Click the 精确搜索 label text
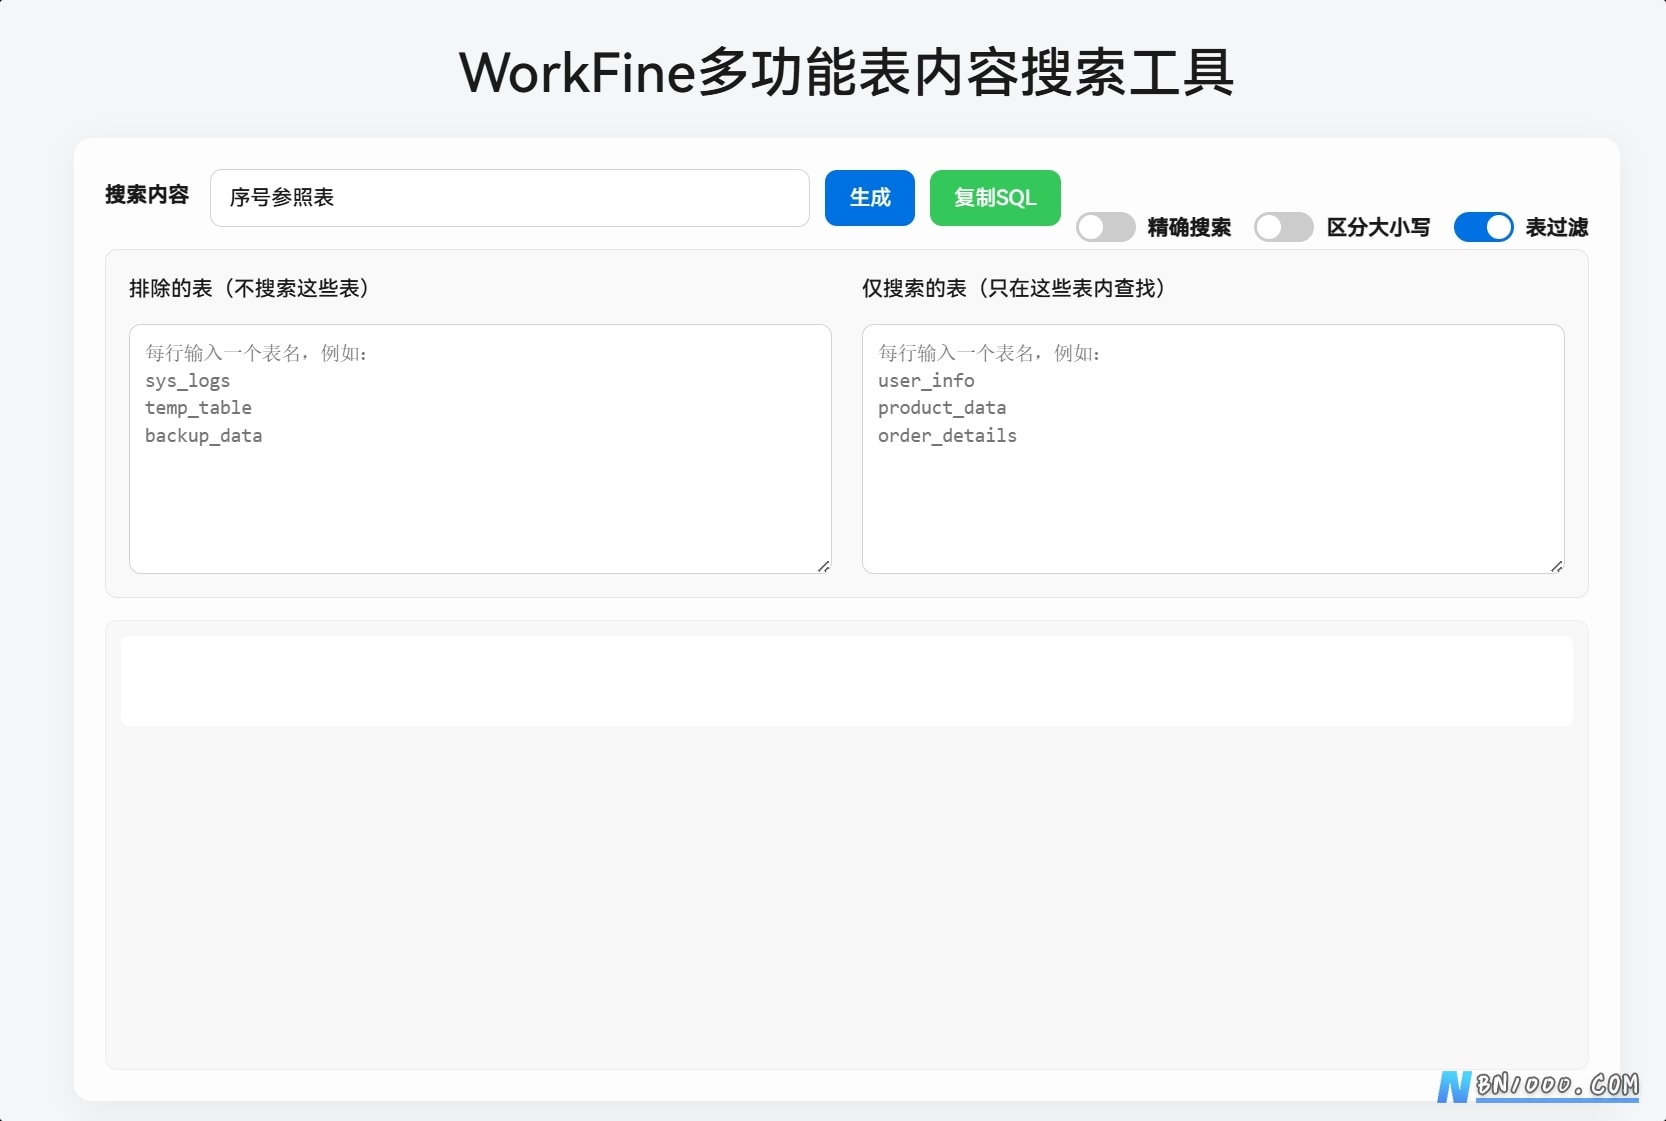Image resolution: width=1666 pixels, height=1121 pixels. 1189,227
